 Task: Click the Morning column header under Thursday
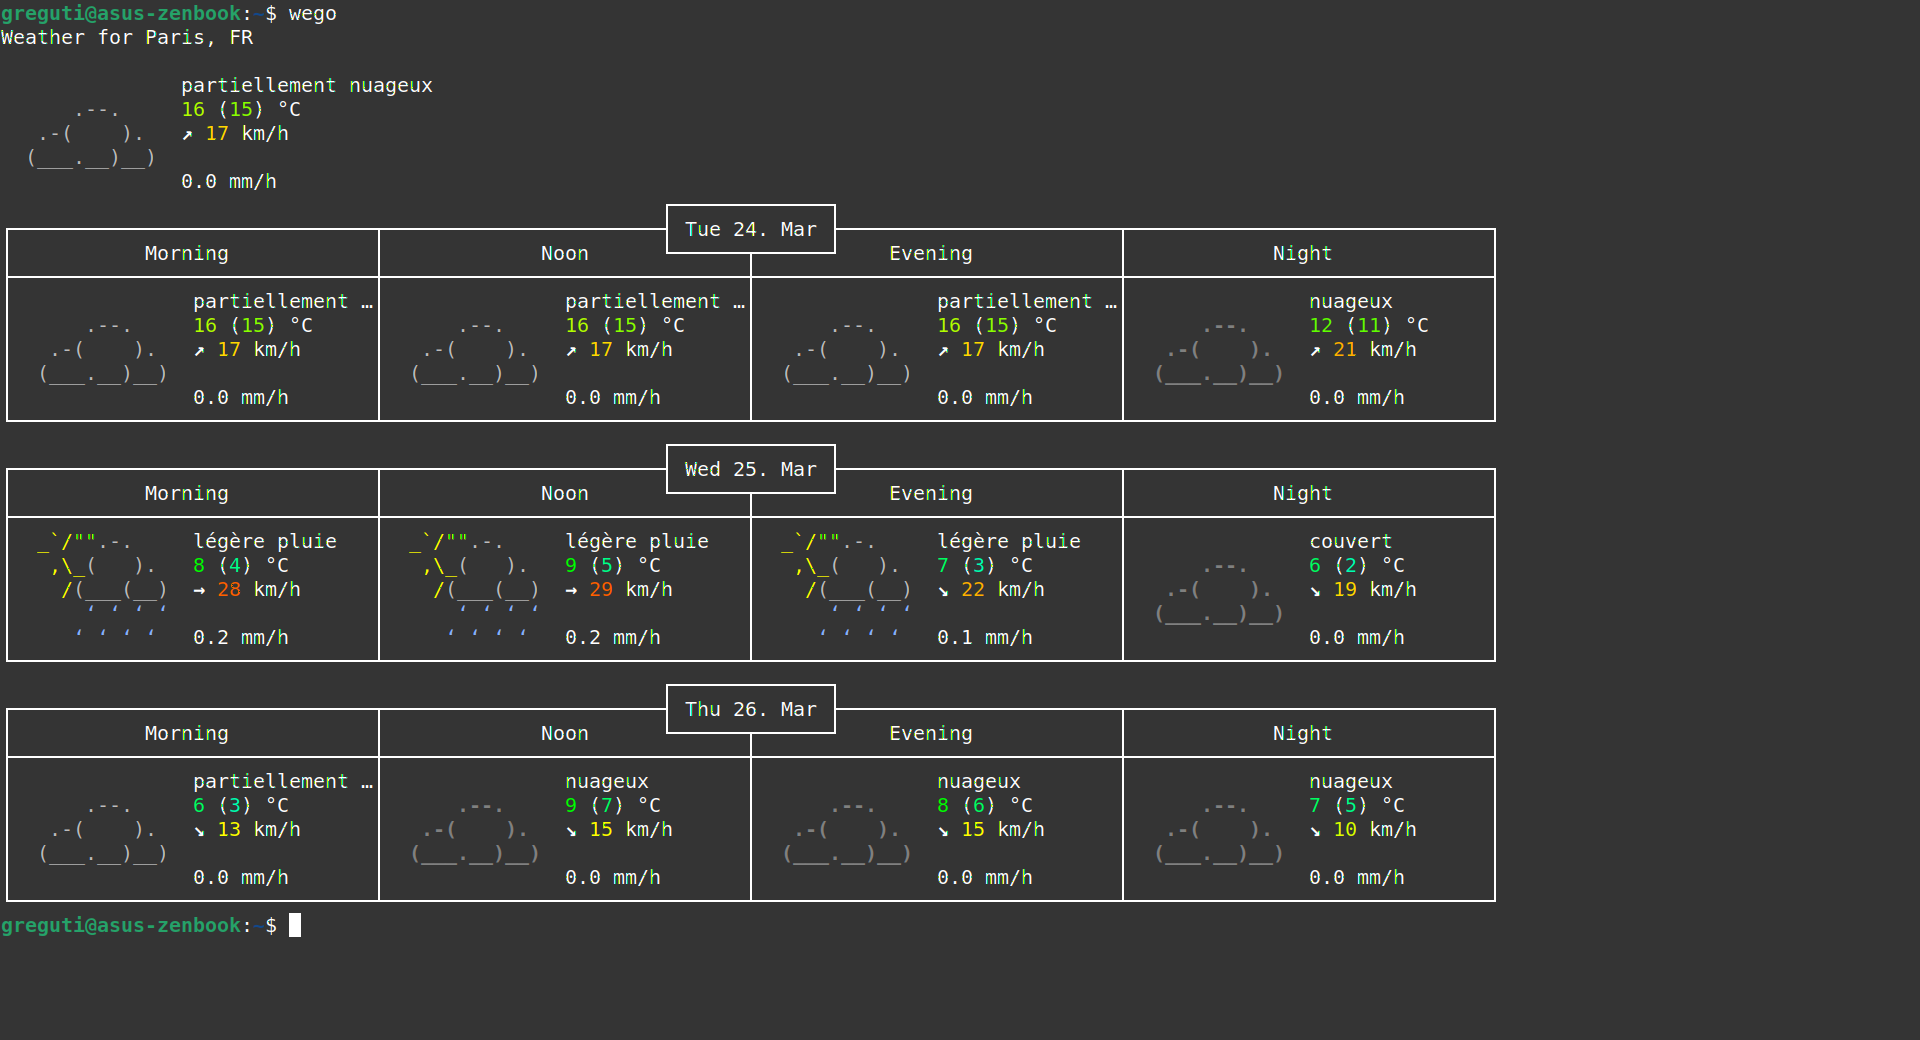click(x=186, y=733)
